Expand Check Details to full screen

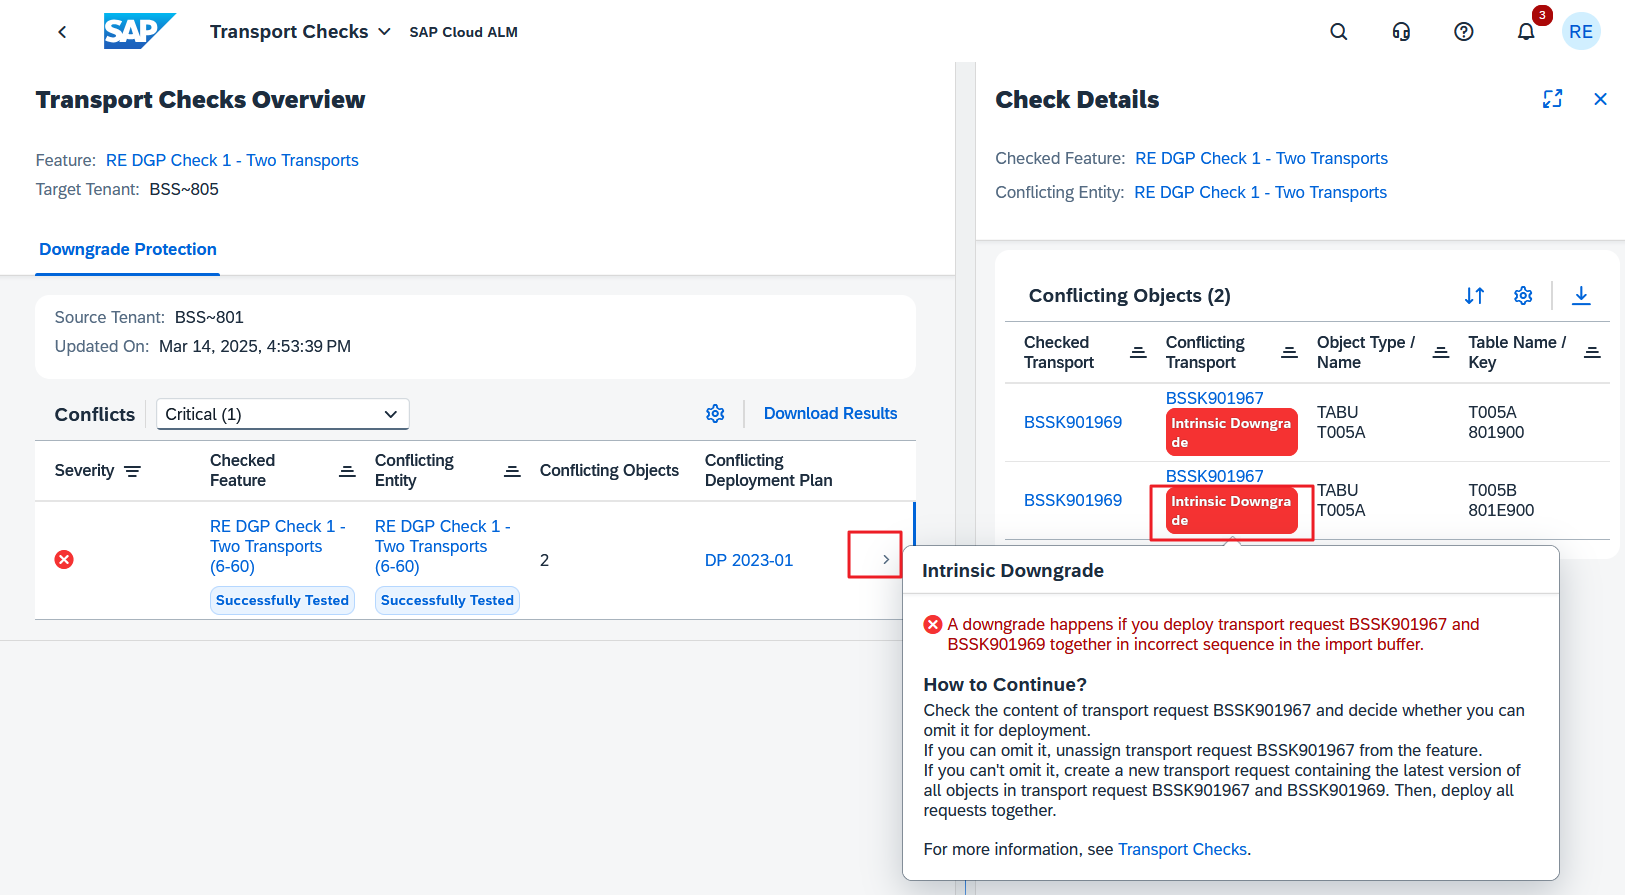point(1552,99)
